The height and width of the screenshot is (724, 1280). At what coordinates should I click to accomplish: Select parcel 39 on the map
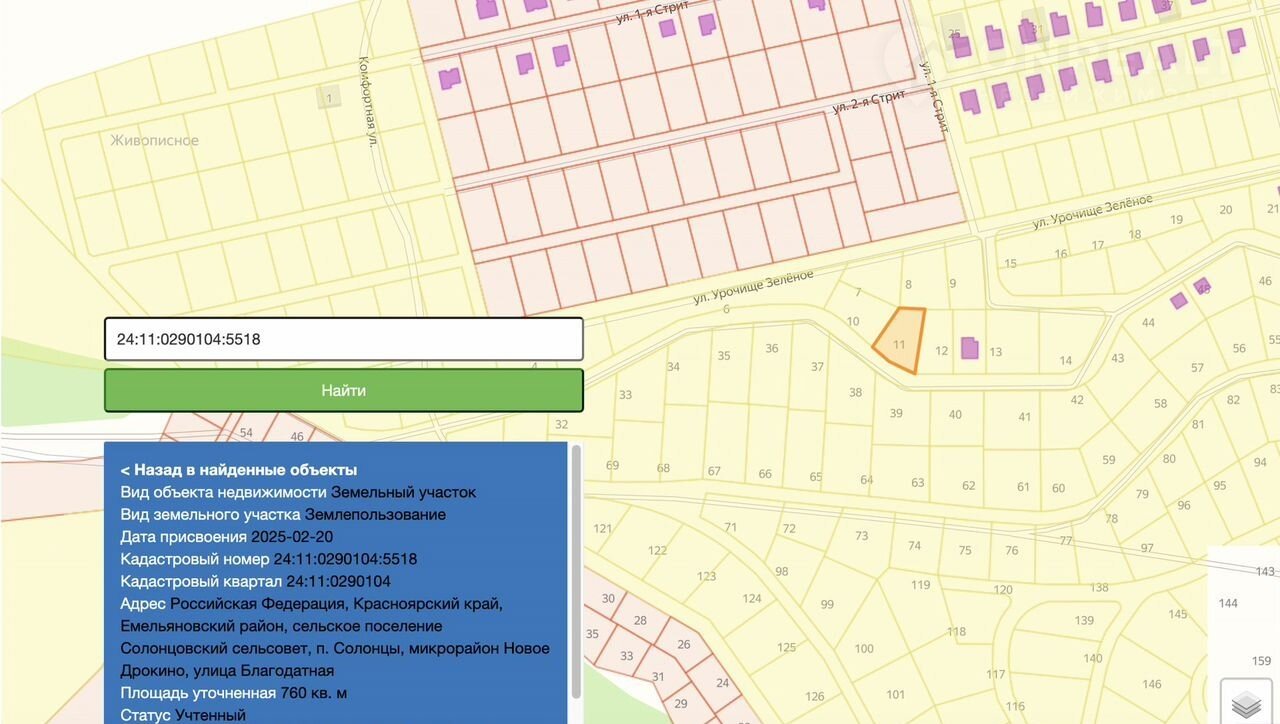click(x=896, y=413)
